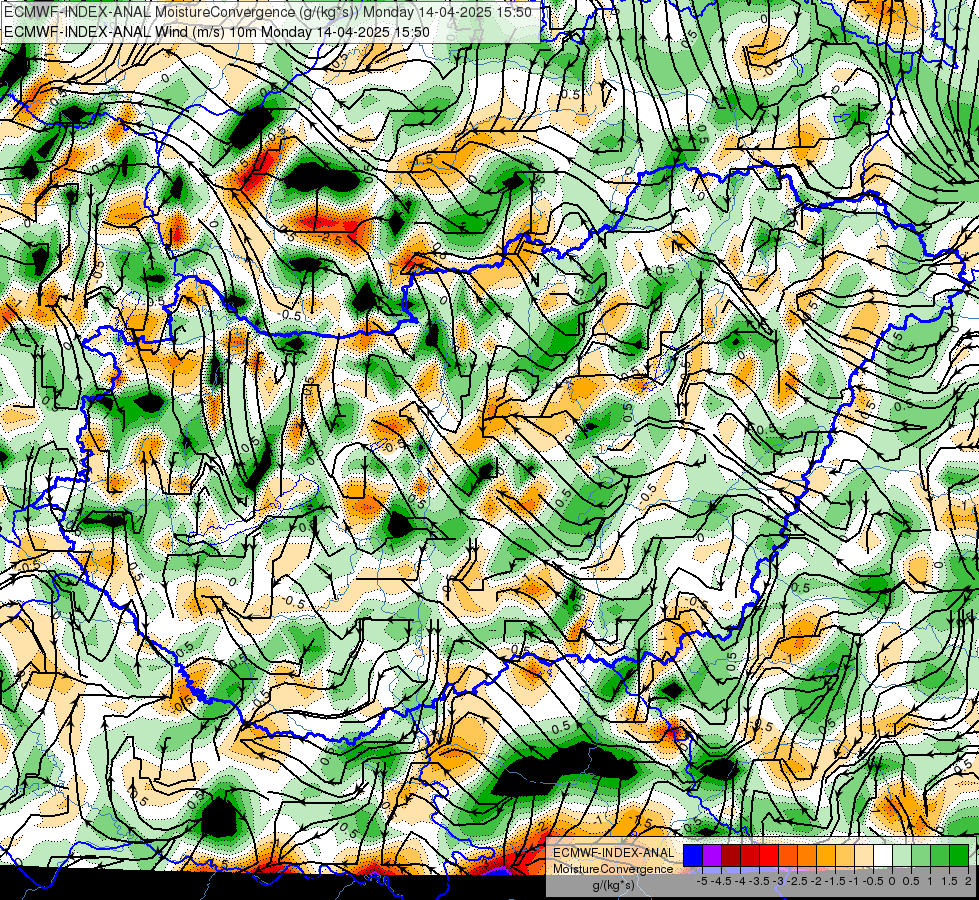This screenshot has height=900, width=979.
Task: Click MoistureConvergence label in legend box
Action: pyautogui.click(x=613, y=869)
